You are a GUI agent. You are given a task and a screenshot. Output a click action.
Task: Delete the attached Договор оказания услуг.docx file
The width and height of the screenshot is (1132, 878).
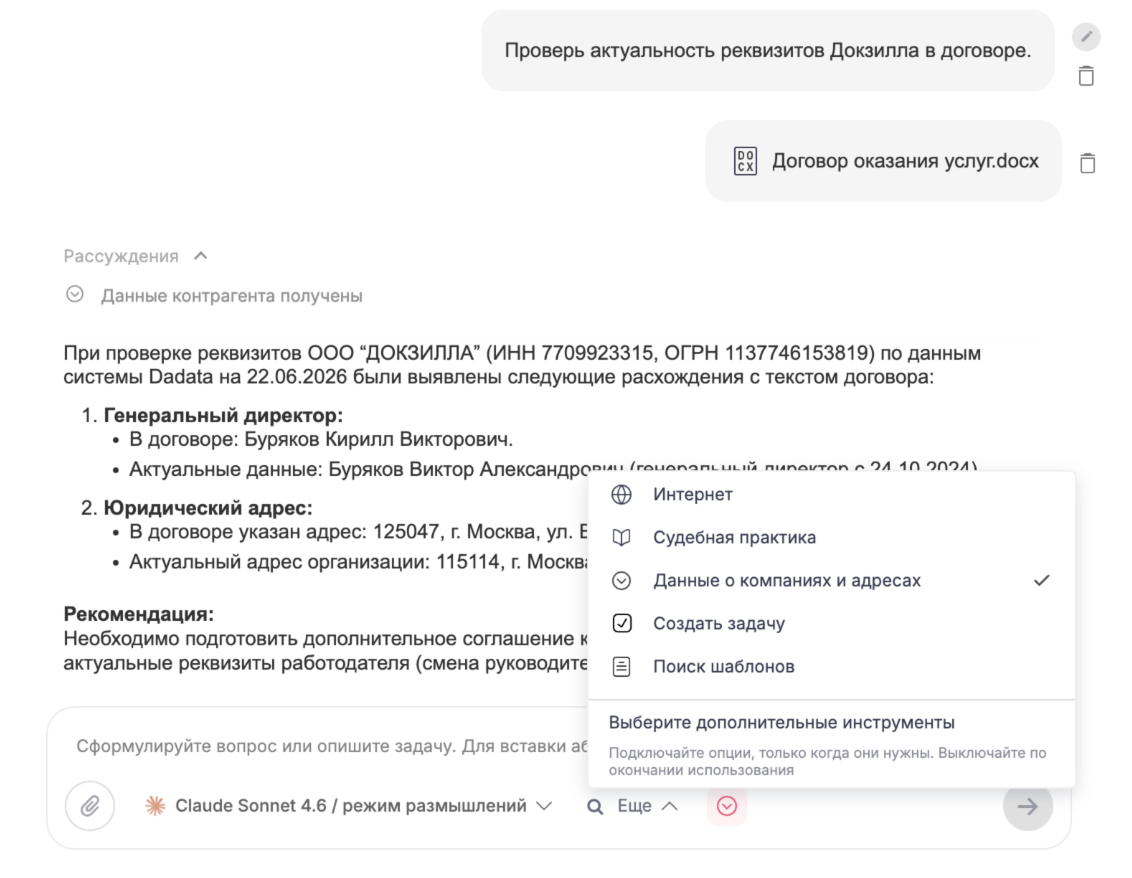(x=1087, y=163)
